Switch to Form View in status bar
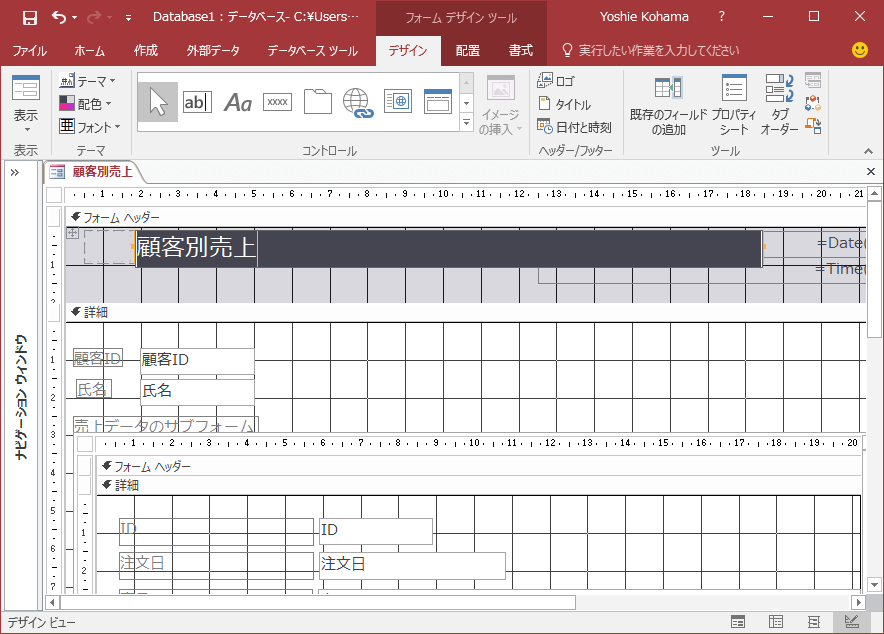 pos(737,622)
